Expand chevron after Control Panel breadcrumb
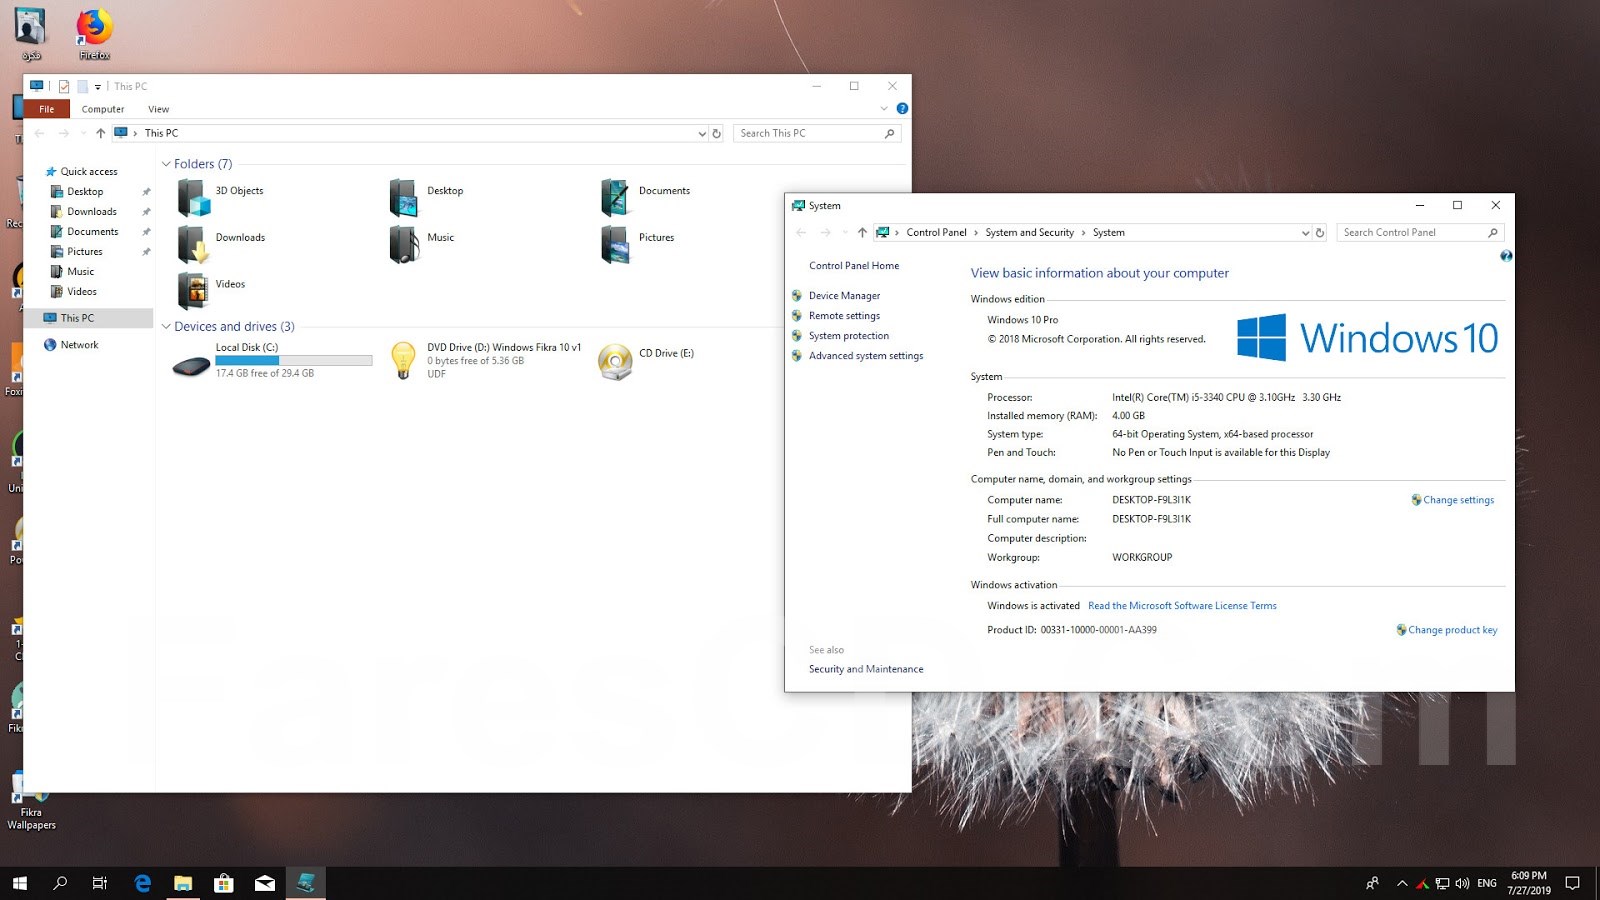The width and height of the screenshot is (1600, 900). point(976,232)
